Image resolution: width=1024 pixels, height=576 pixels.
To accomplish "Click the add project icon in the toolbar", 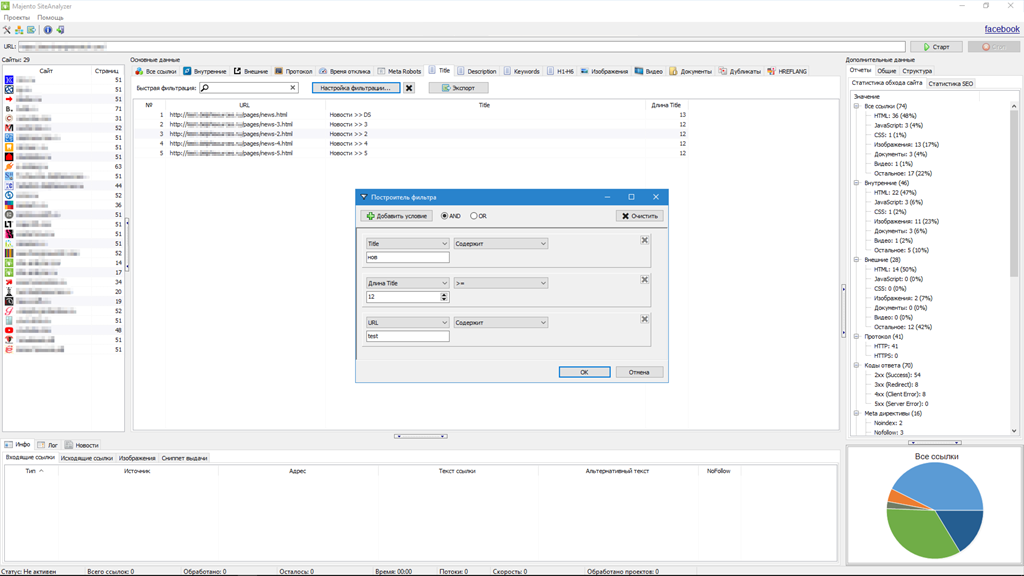I will click(19, 31).
